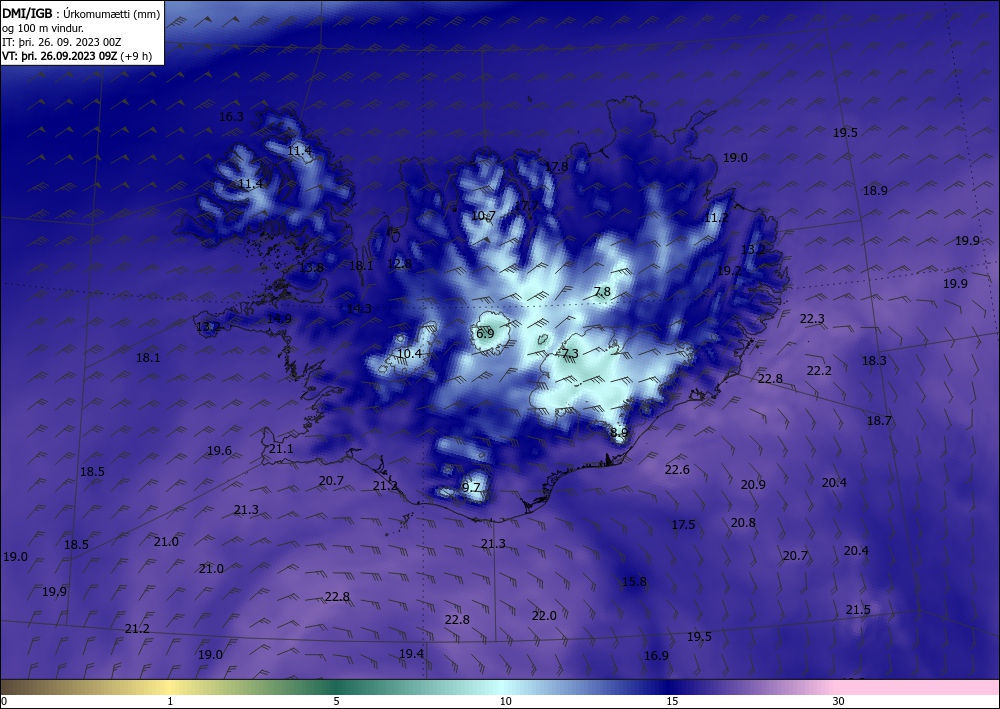
Task: Click the 8.9 value label
Action: tap(619, 432)
